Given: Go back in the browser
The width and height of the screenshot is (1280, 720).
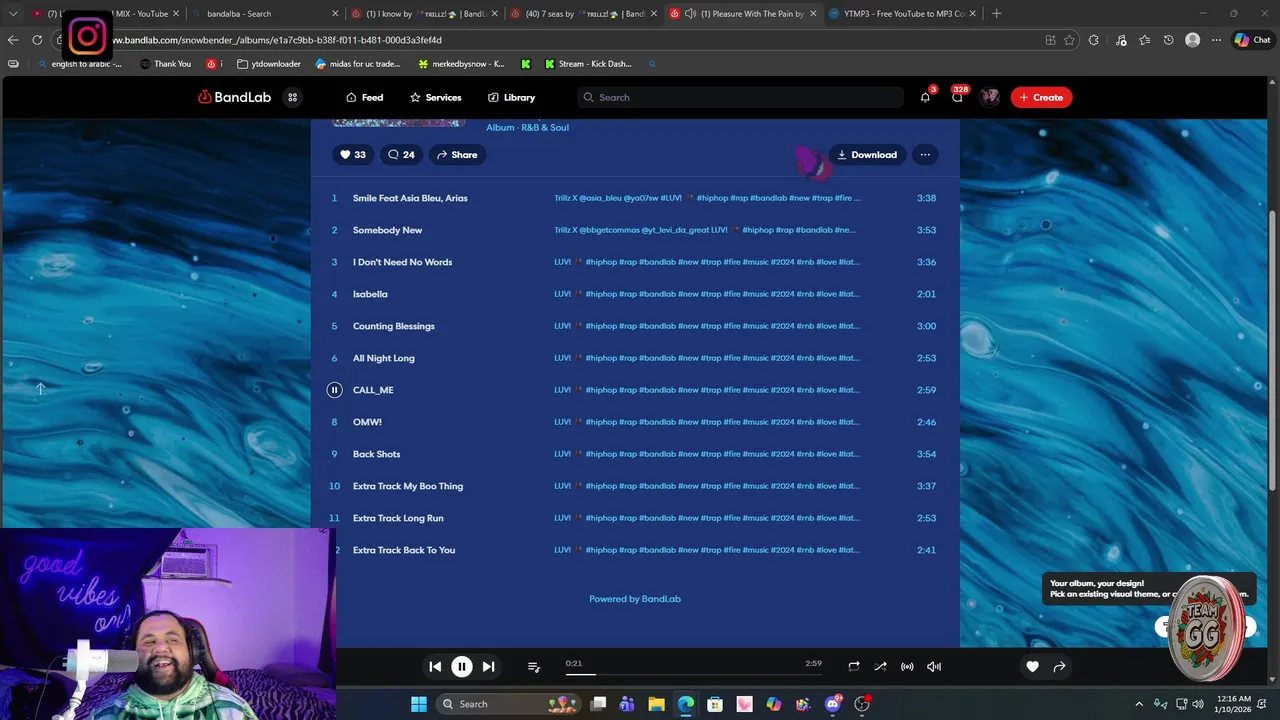Looking at the screenshot, I should (13, 40).
